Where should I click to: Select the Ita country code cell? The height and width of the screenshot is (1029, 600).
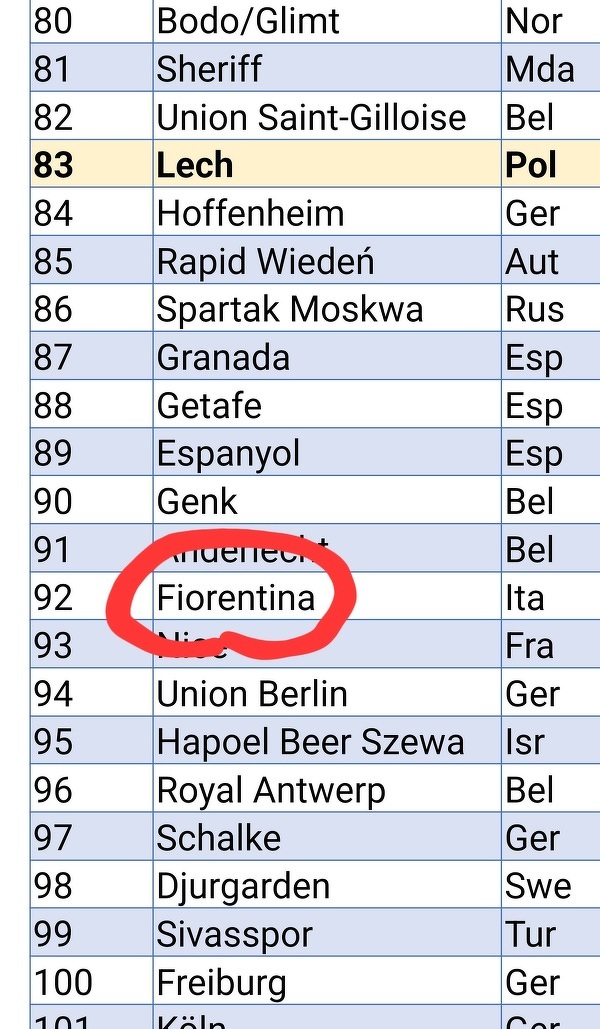pos(525,598)
